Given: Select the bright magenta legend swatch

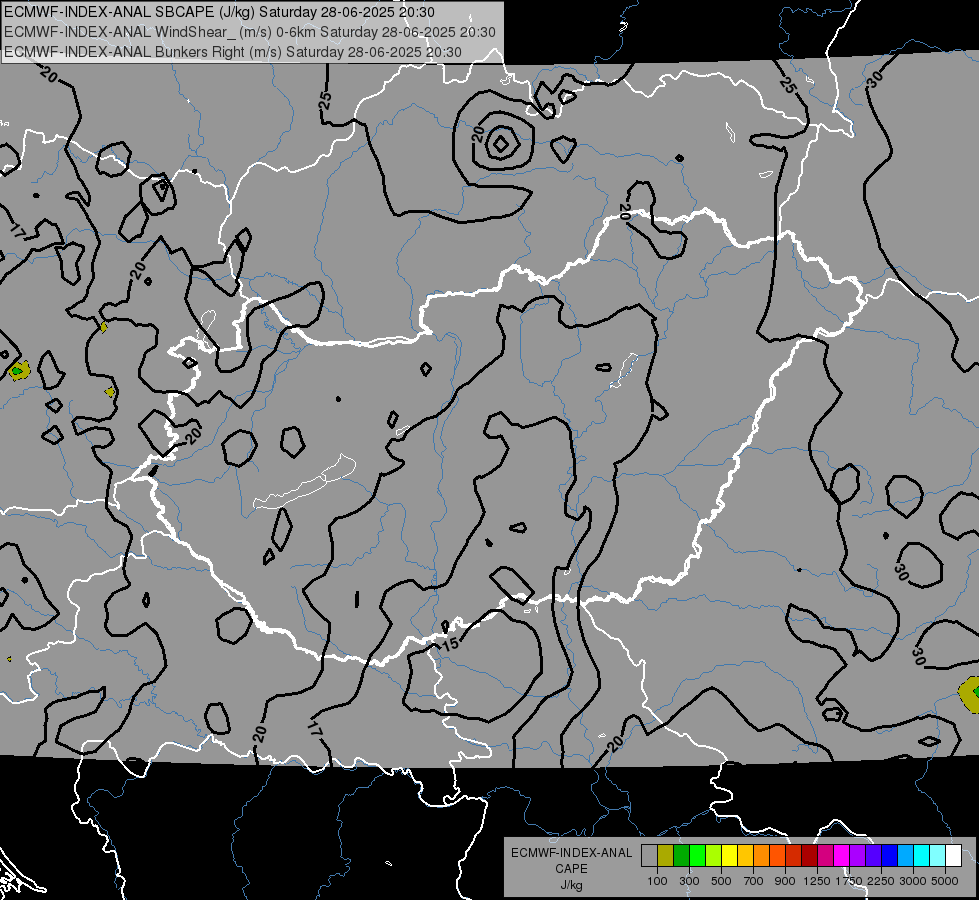Looking at the screenshot, I should (x=842, y=856).
